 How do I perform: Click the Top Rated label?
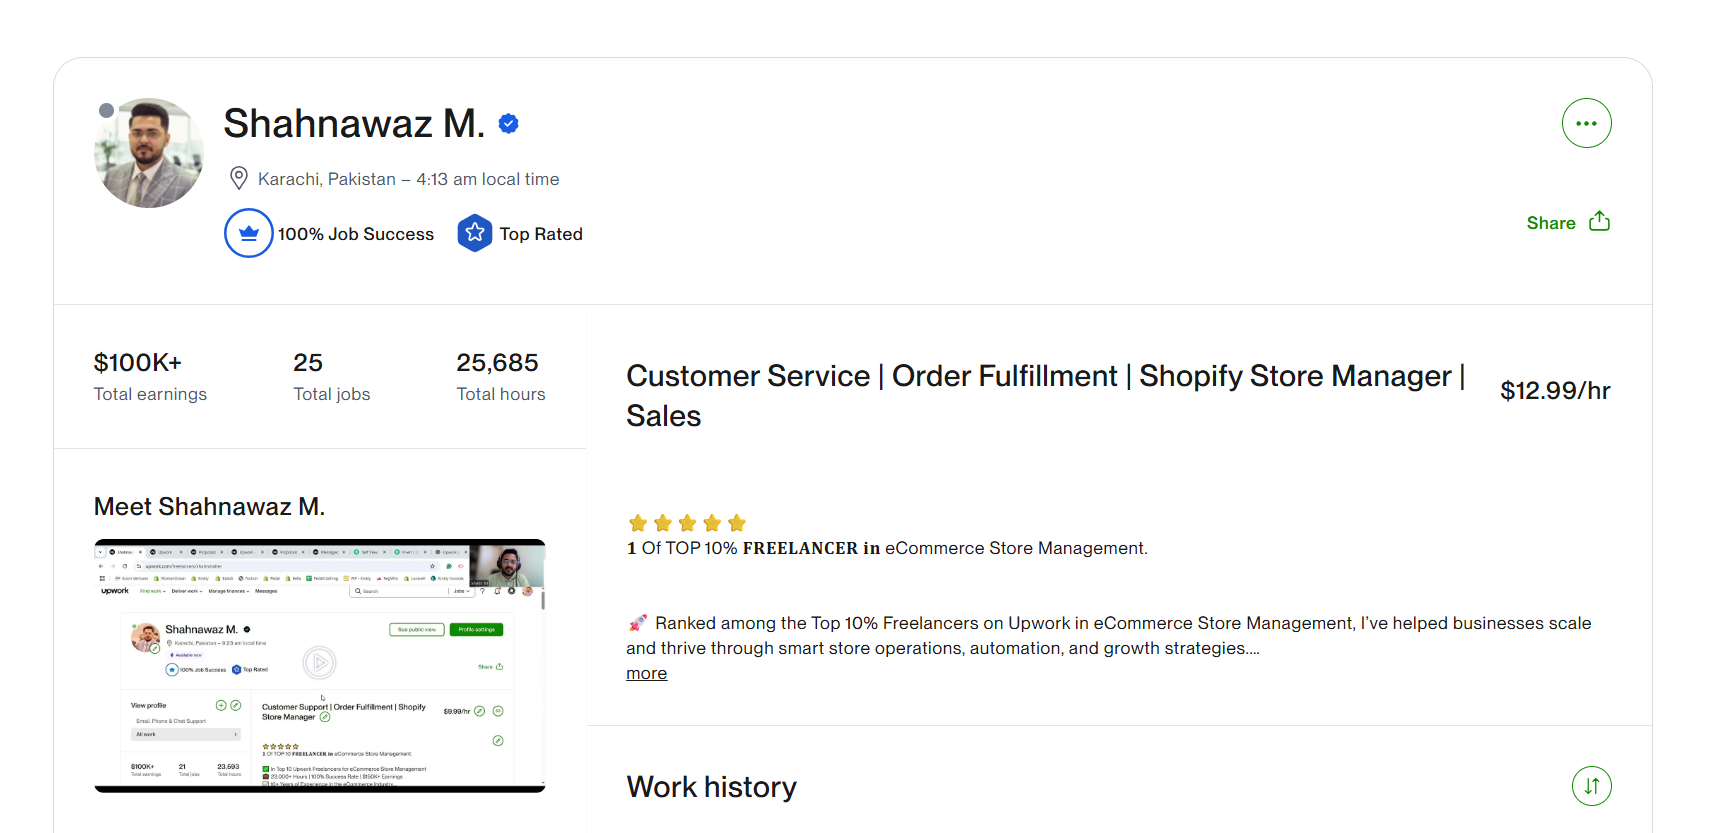[541, 234]
